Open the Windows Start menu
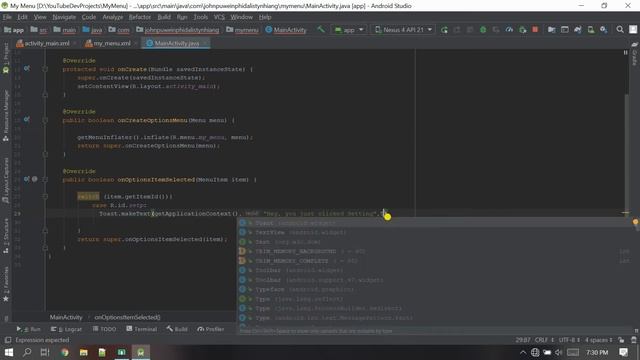The image size is (640, 360). point(9,352)
